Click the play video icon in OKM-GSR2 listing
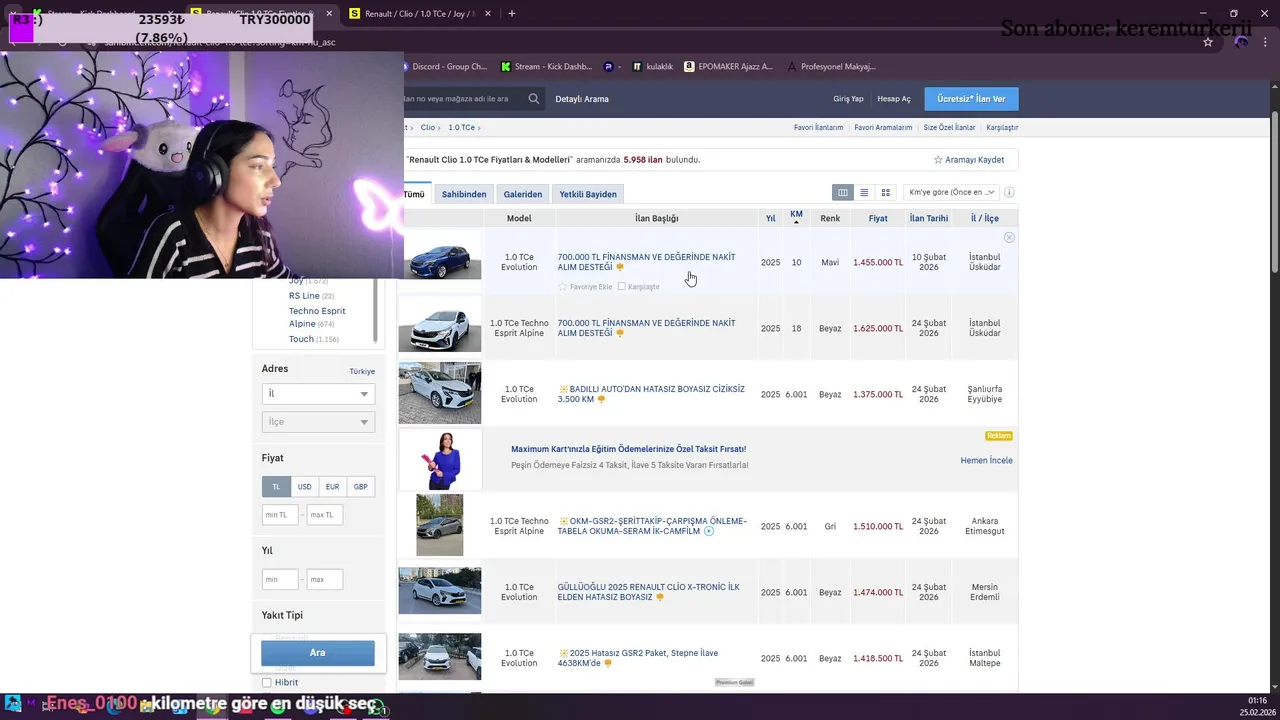Screen dimensions: 1280x720 pyautogui.click(x=709, y=531)
